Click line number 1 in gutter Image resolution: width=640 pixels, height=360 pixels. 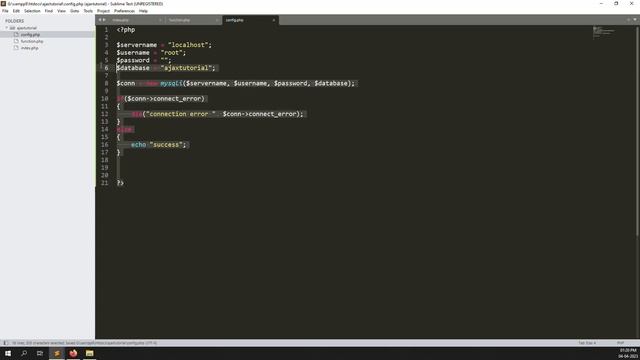click(x=106, y=30)
